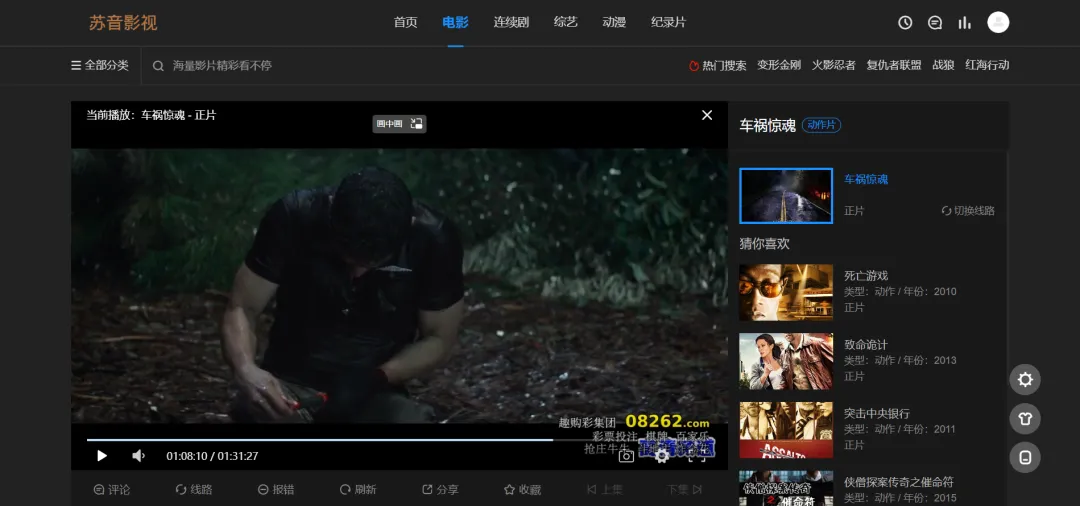This screenshot has height=506, width=1080.
Task: Go to 首页 home tab
Action: pyautogui.click(x=406, y=23)
